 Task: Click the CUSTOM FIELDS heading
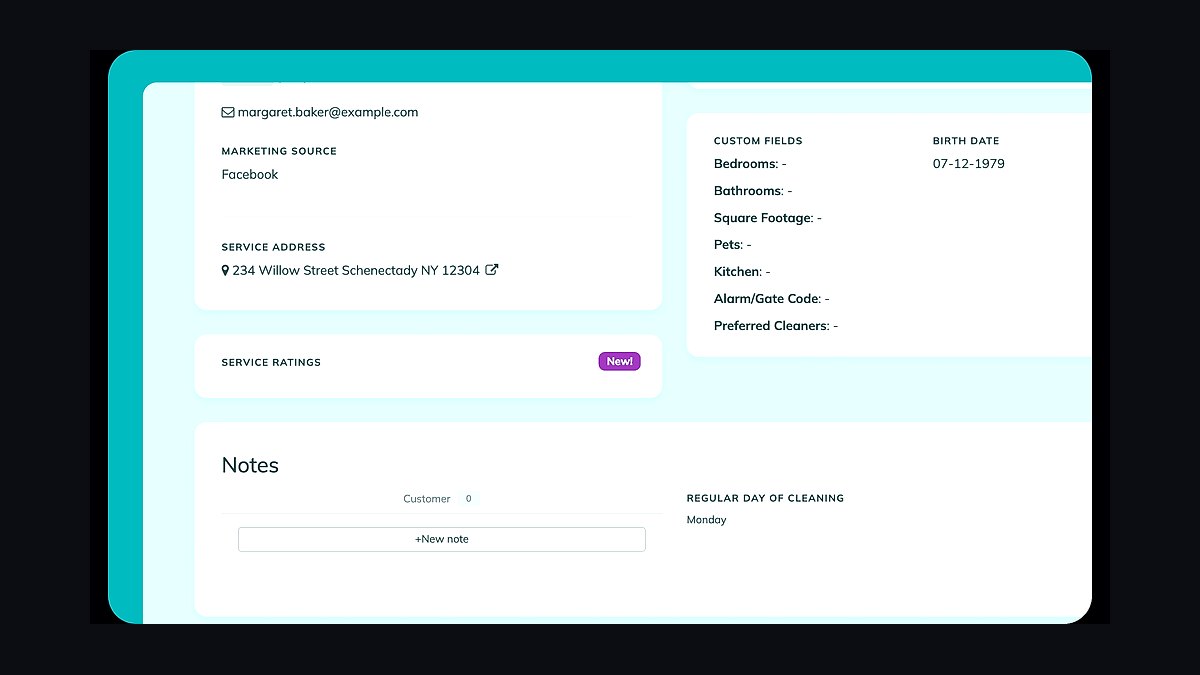coord(758,141)
